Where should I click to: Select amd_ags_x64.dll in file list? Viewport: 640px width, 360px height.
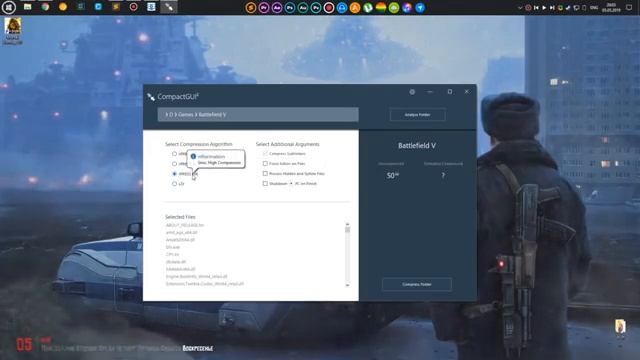(181, 232)
